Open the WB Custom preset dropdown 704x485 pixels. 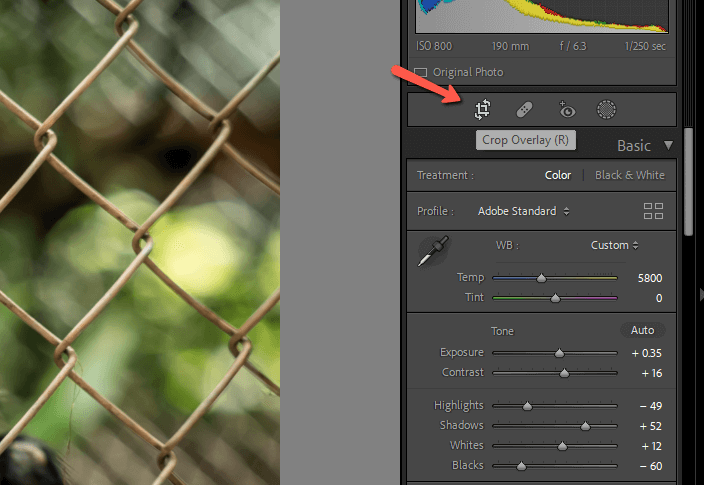tap(614, 245)
